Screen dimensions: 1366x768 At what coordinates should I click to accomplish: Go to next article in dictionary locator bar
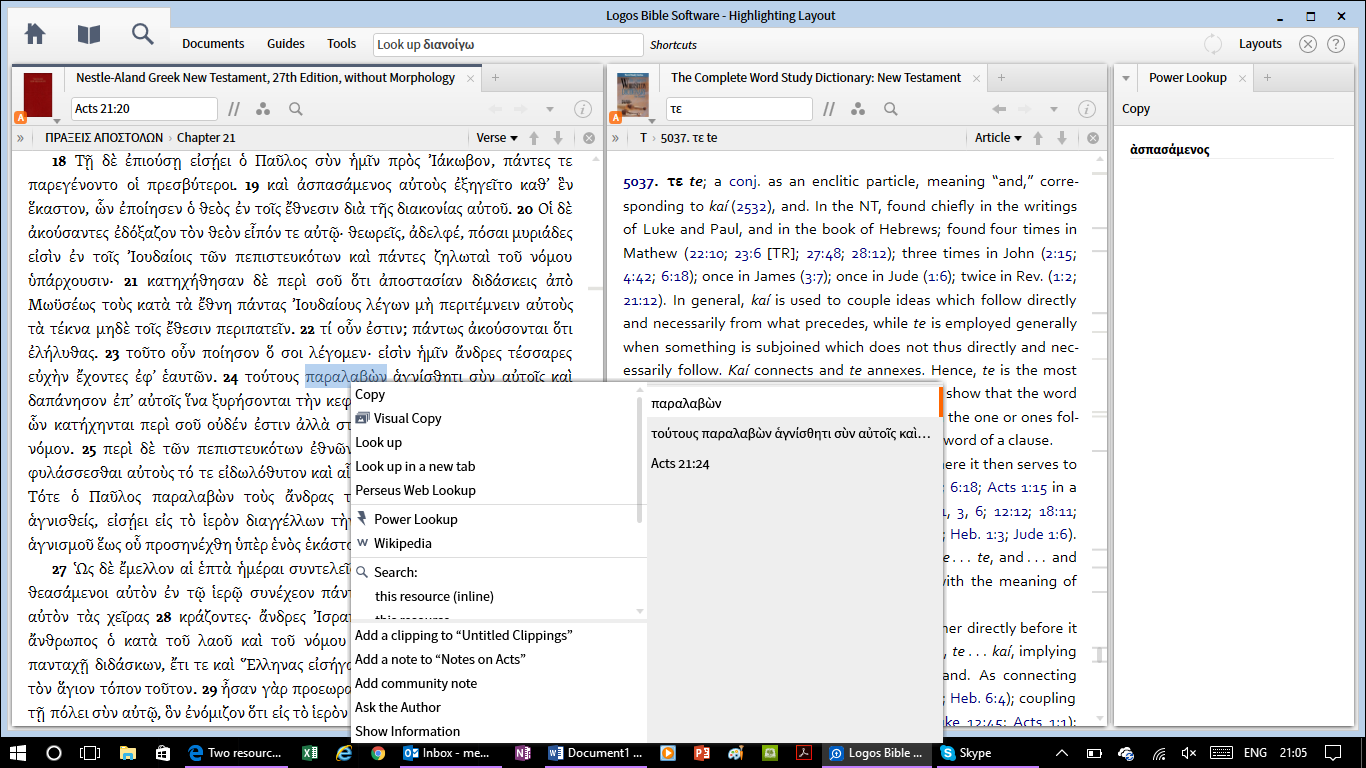(1062, 138)
